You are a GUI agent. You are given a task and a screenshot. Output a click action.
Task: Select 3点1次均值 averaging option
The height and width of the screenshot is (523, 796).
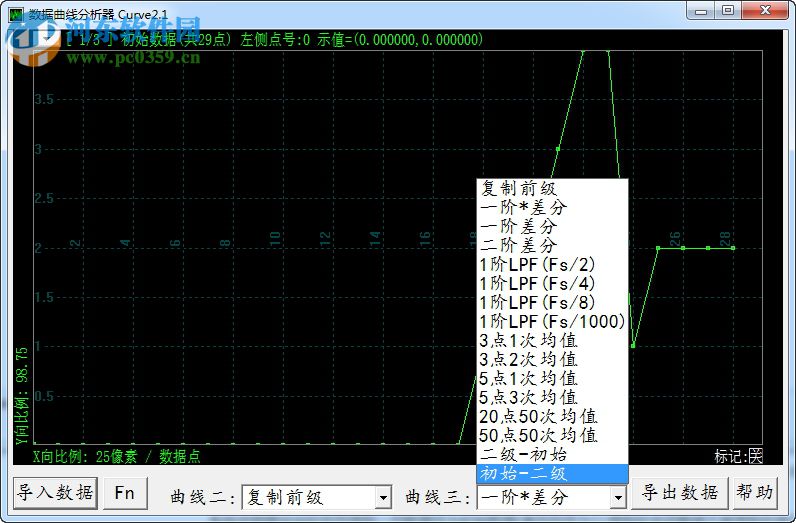point(552,340)
